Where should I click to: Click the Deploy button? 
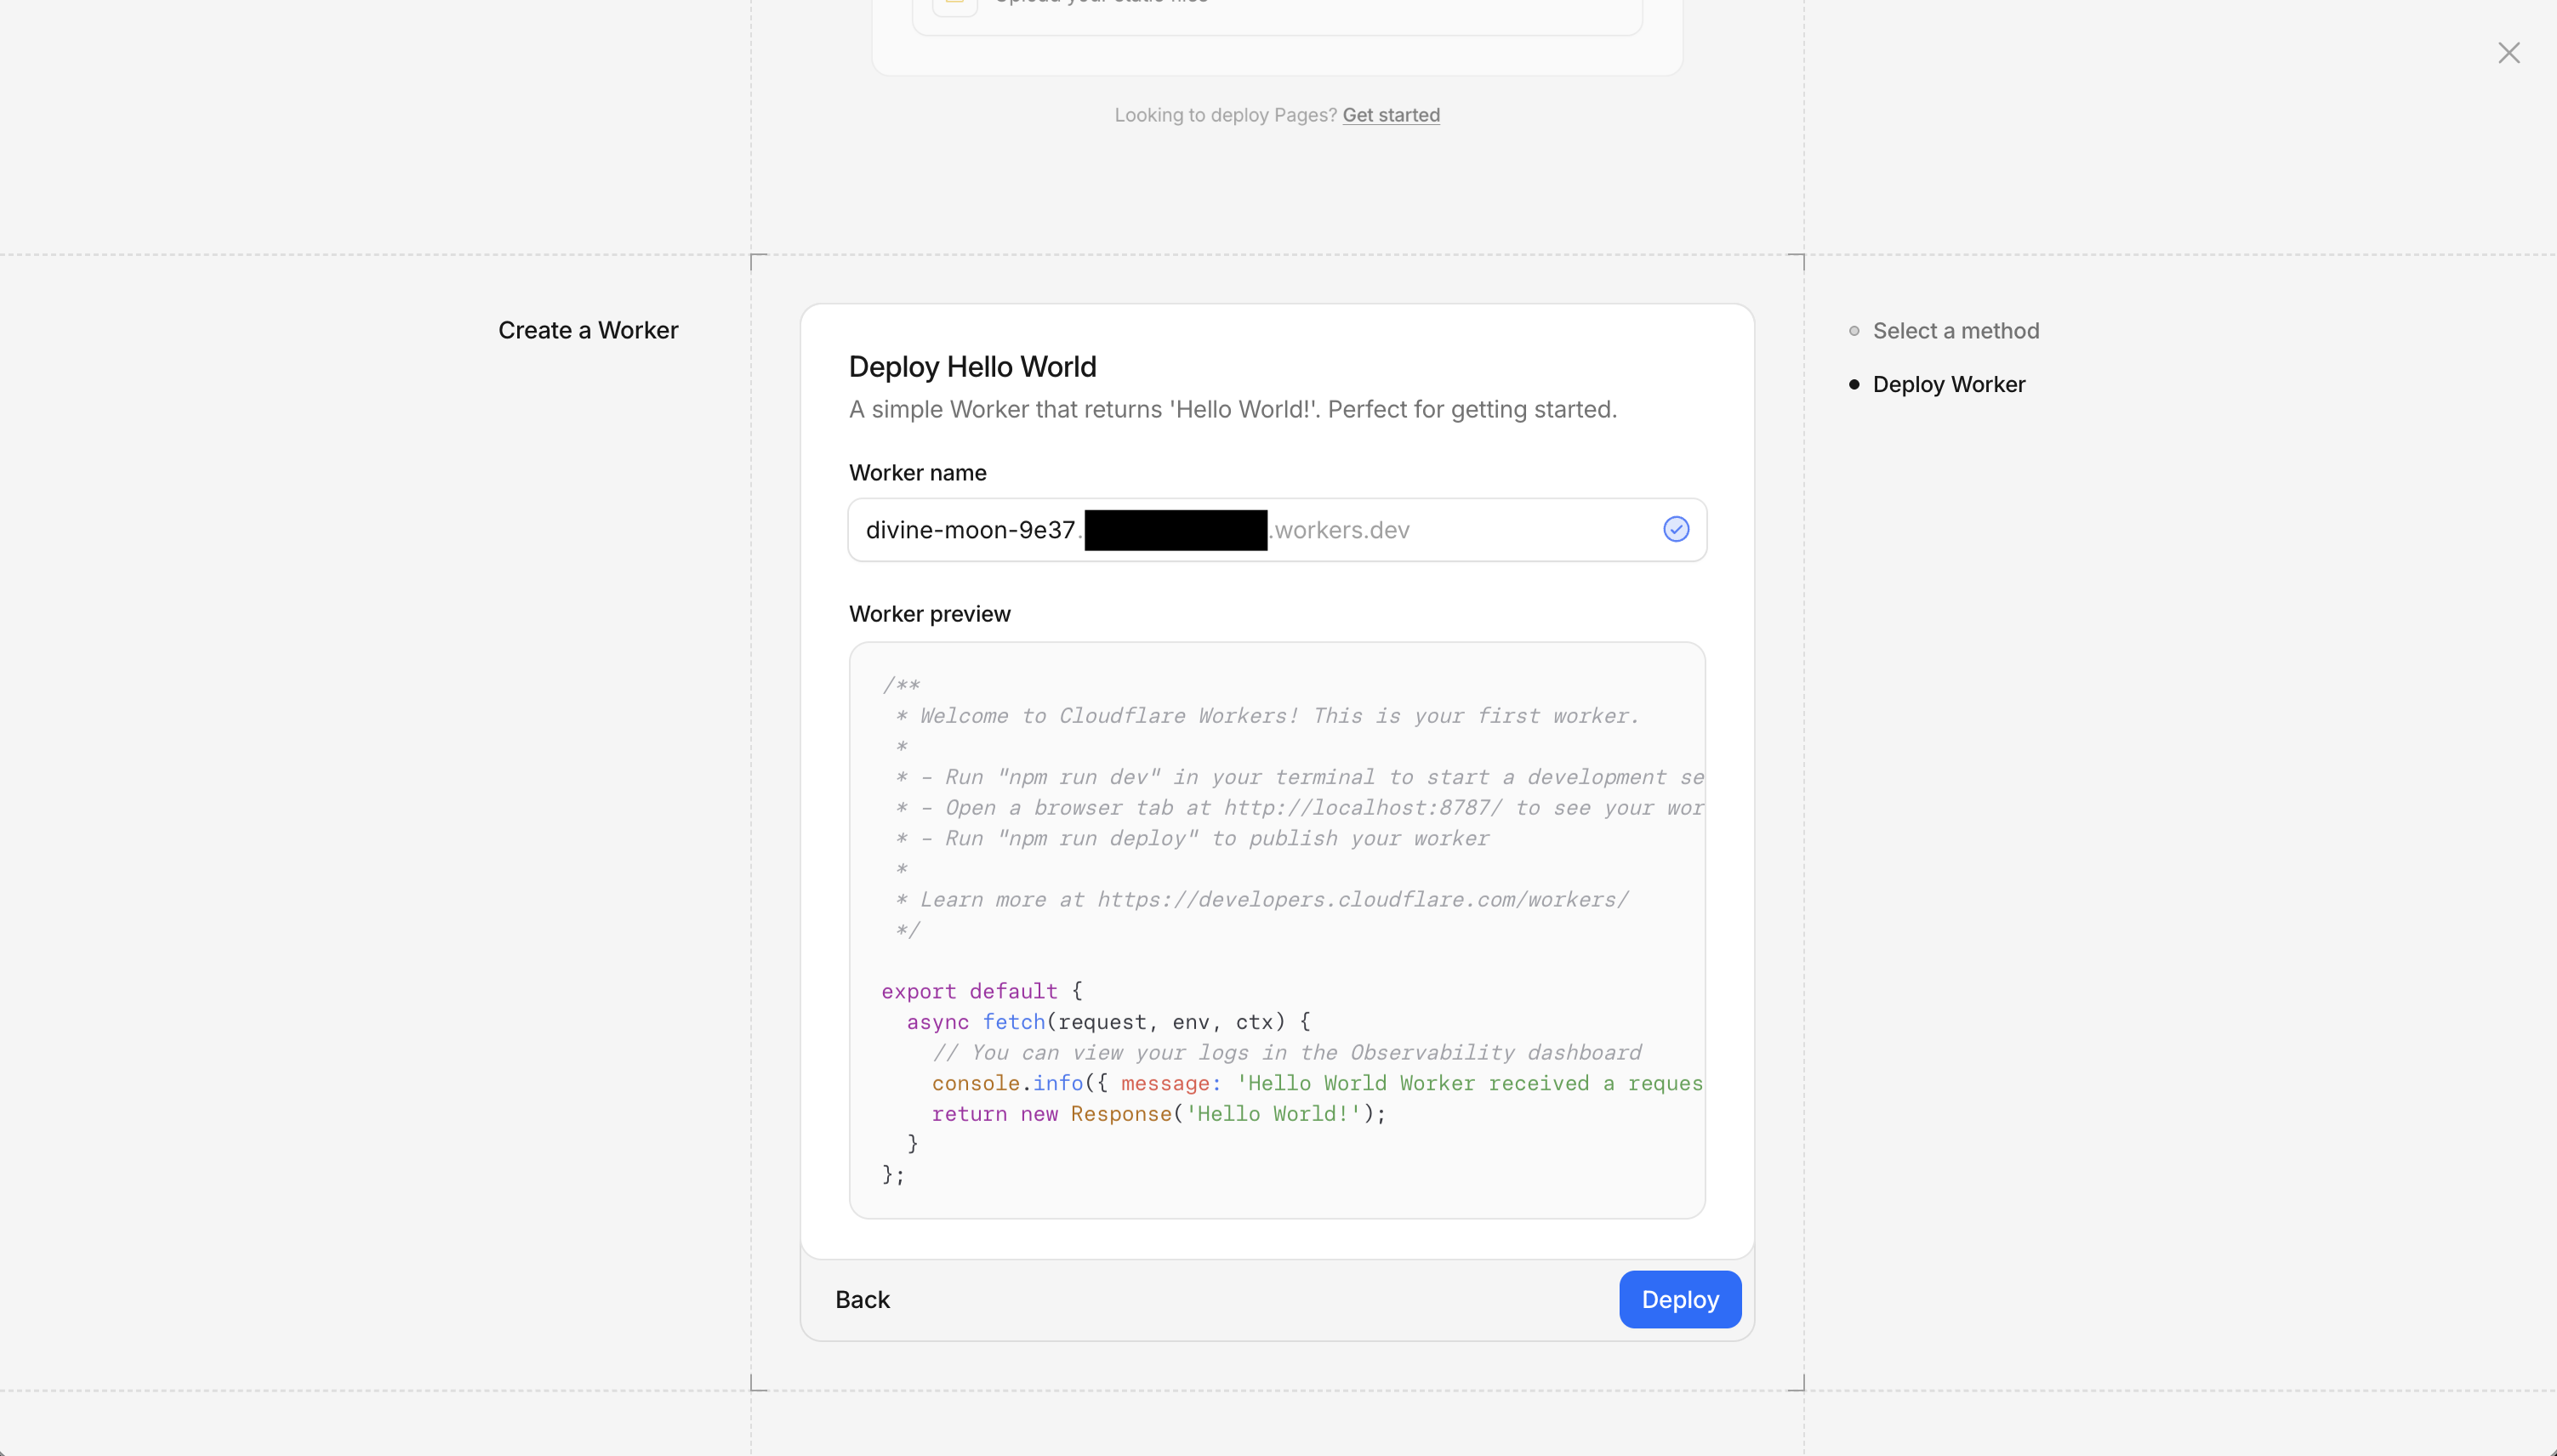(x=1679, y=1299)
